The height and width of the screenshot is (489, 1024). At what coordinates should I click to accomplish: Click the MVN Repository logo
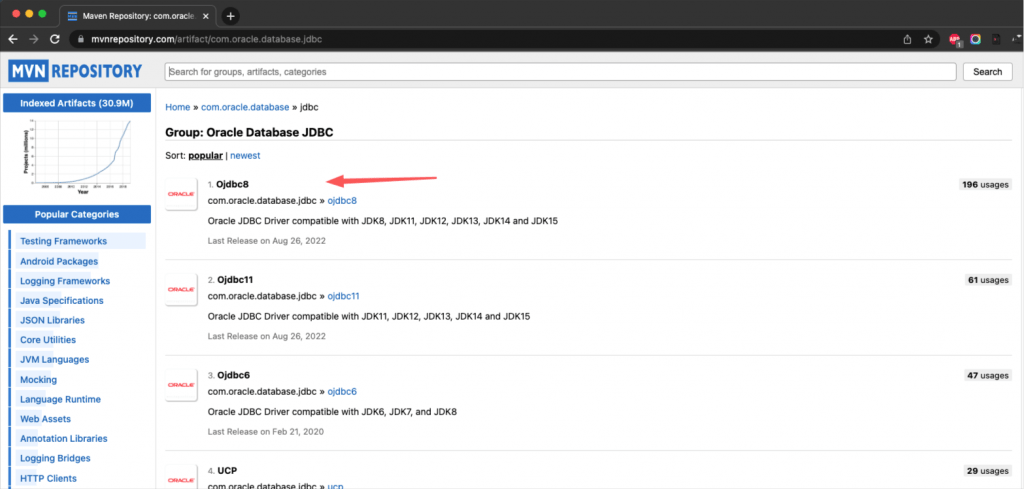tap(75, 71)
